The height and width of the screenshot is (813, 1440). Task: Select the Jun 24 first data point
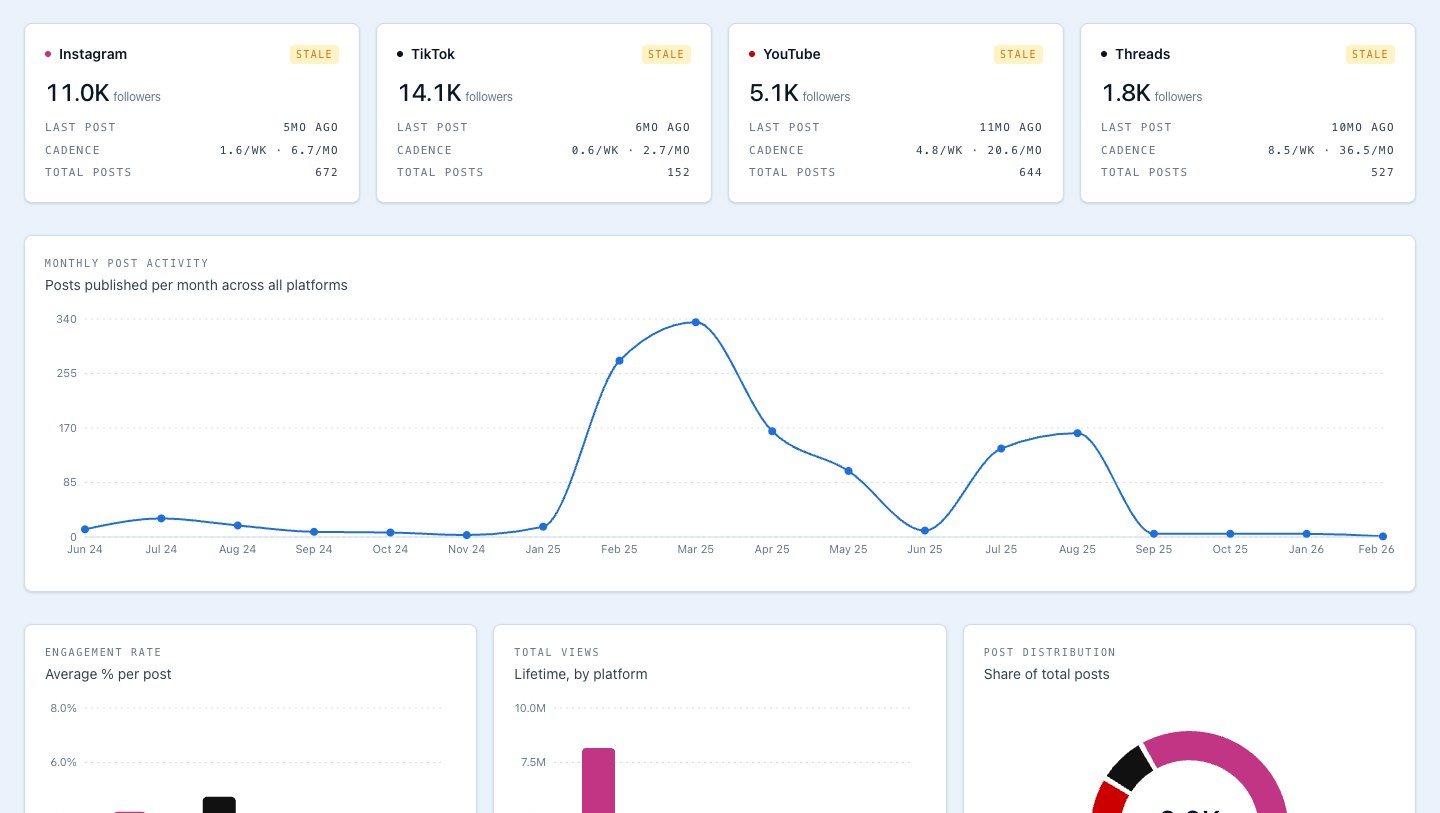click(85, 529)
